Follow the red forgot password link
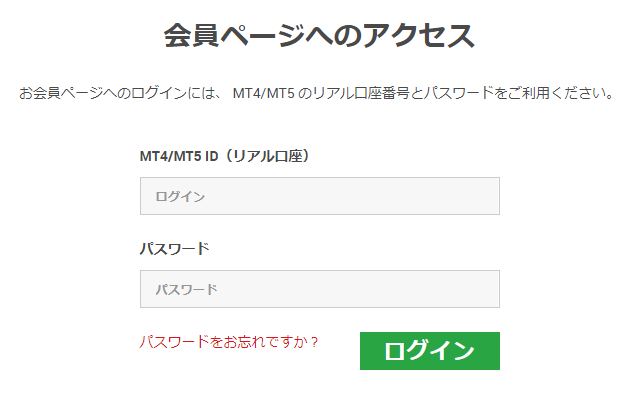Screen dimensions: 632x400 [x=229, y=342]
